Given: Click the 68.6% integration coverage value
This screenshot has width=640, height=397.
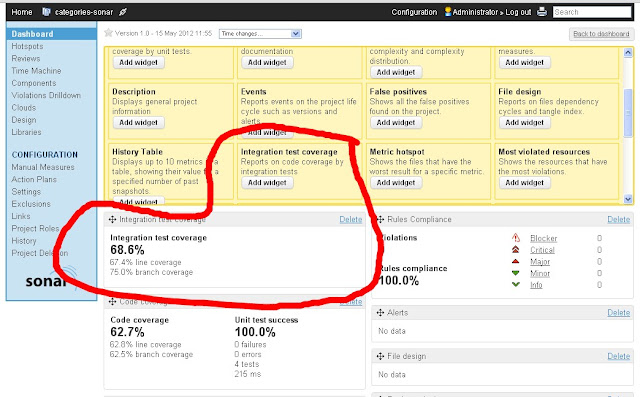Looking at the screenshot, I should coord(127,250).
